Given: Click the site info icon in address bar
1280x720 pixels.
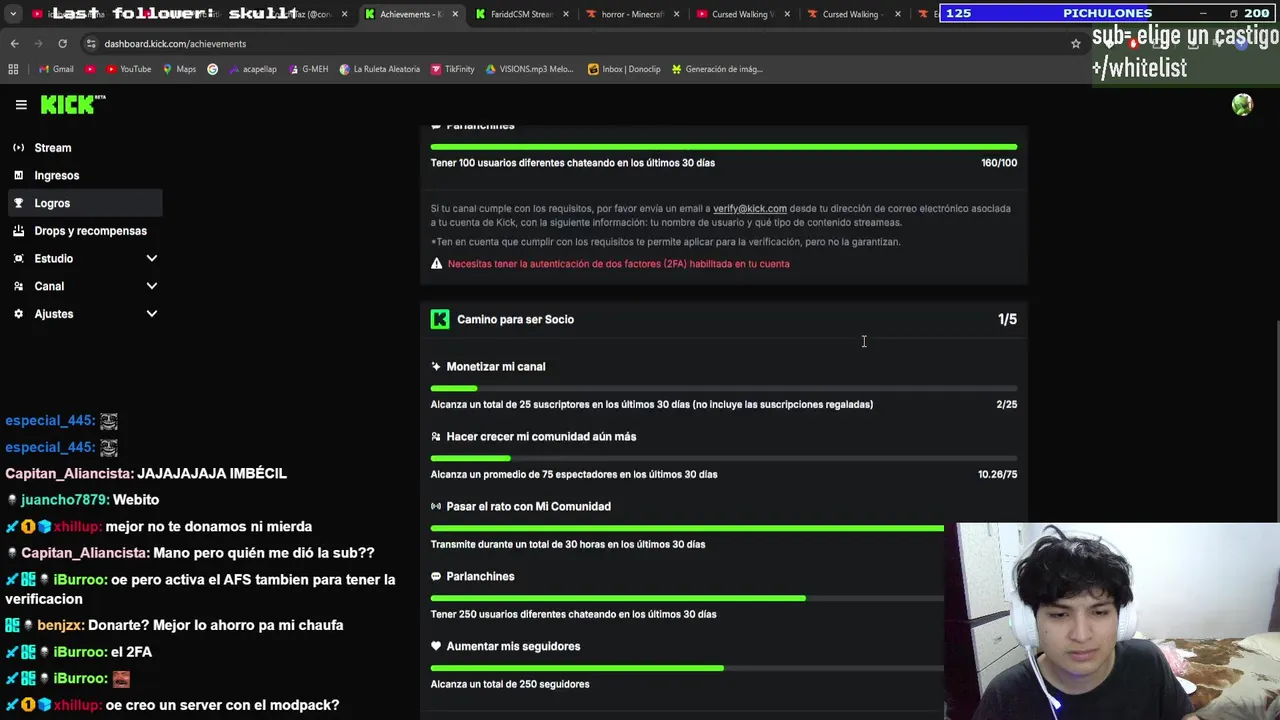Looking at the screenshot, I should pos(91,44).
